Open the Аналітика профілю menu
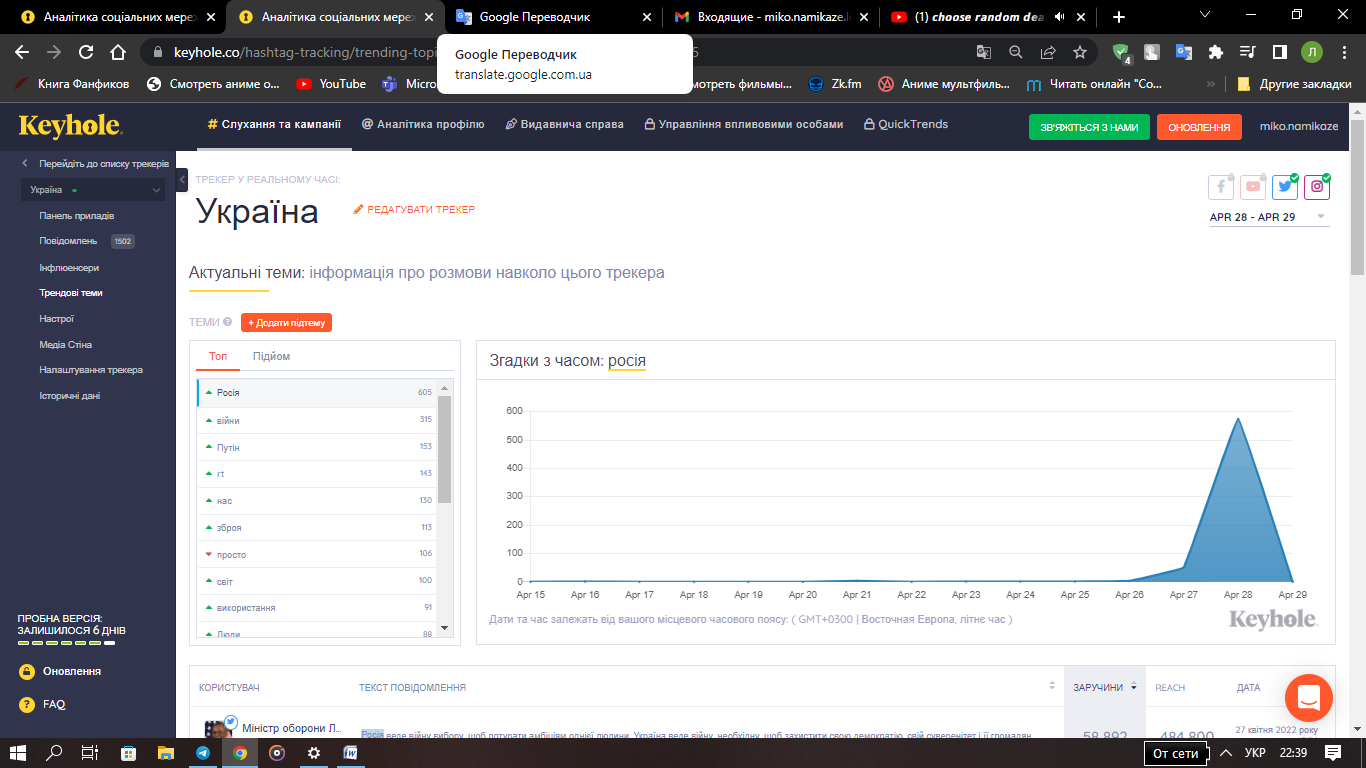Viewport: 1366px width, 768px height. 423,125
